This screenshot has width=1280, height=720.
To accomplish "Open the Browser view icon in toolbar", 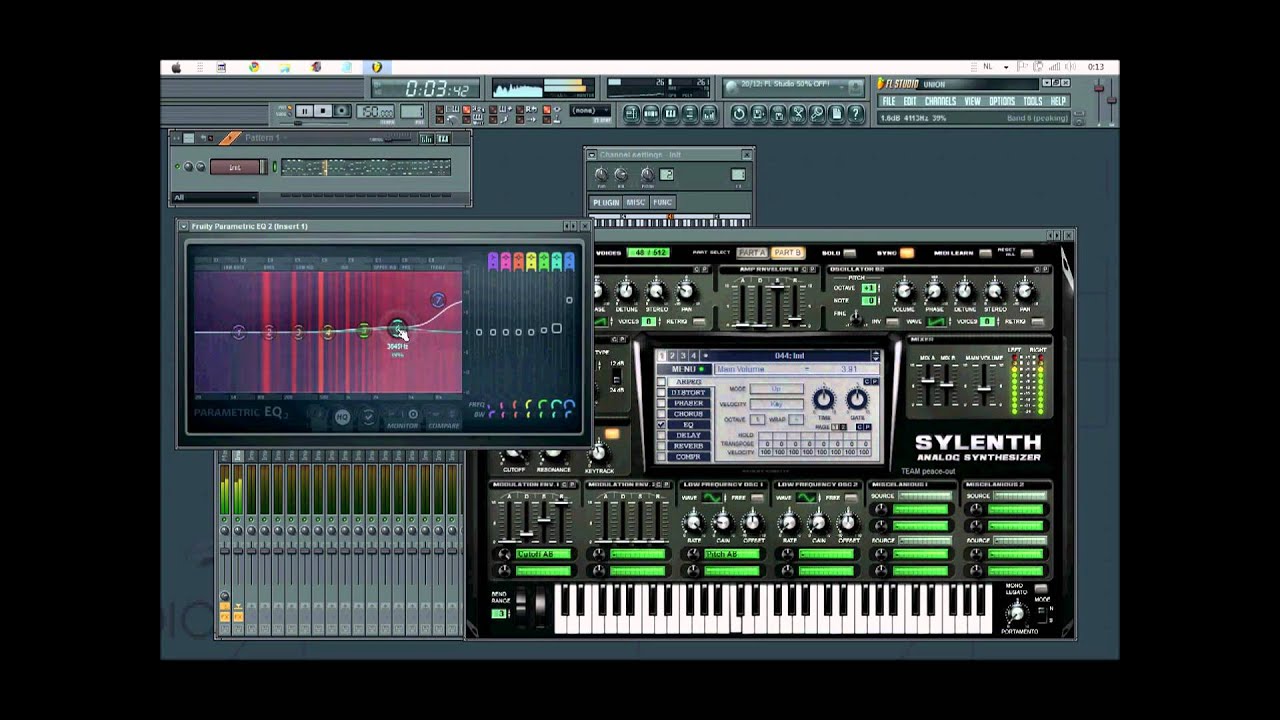I will click(x=690, y=114).
